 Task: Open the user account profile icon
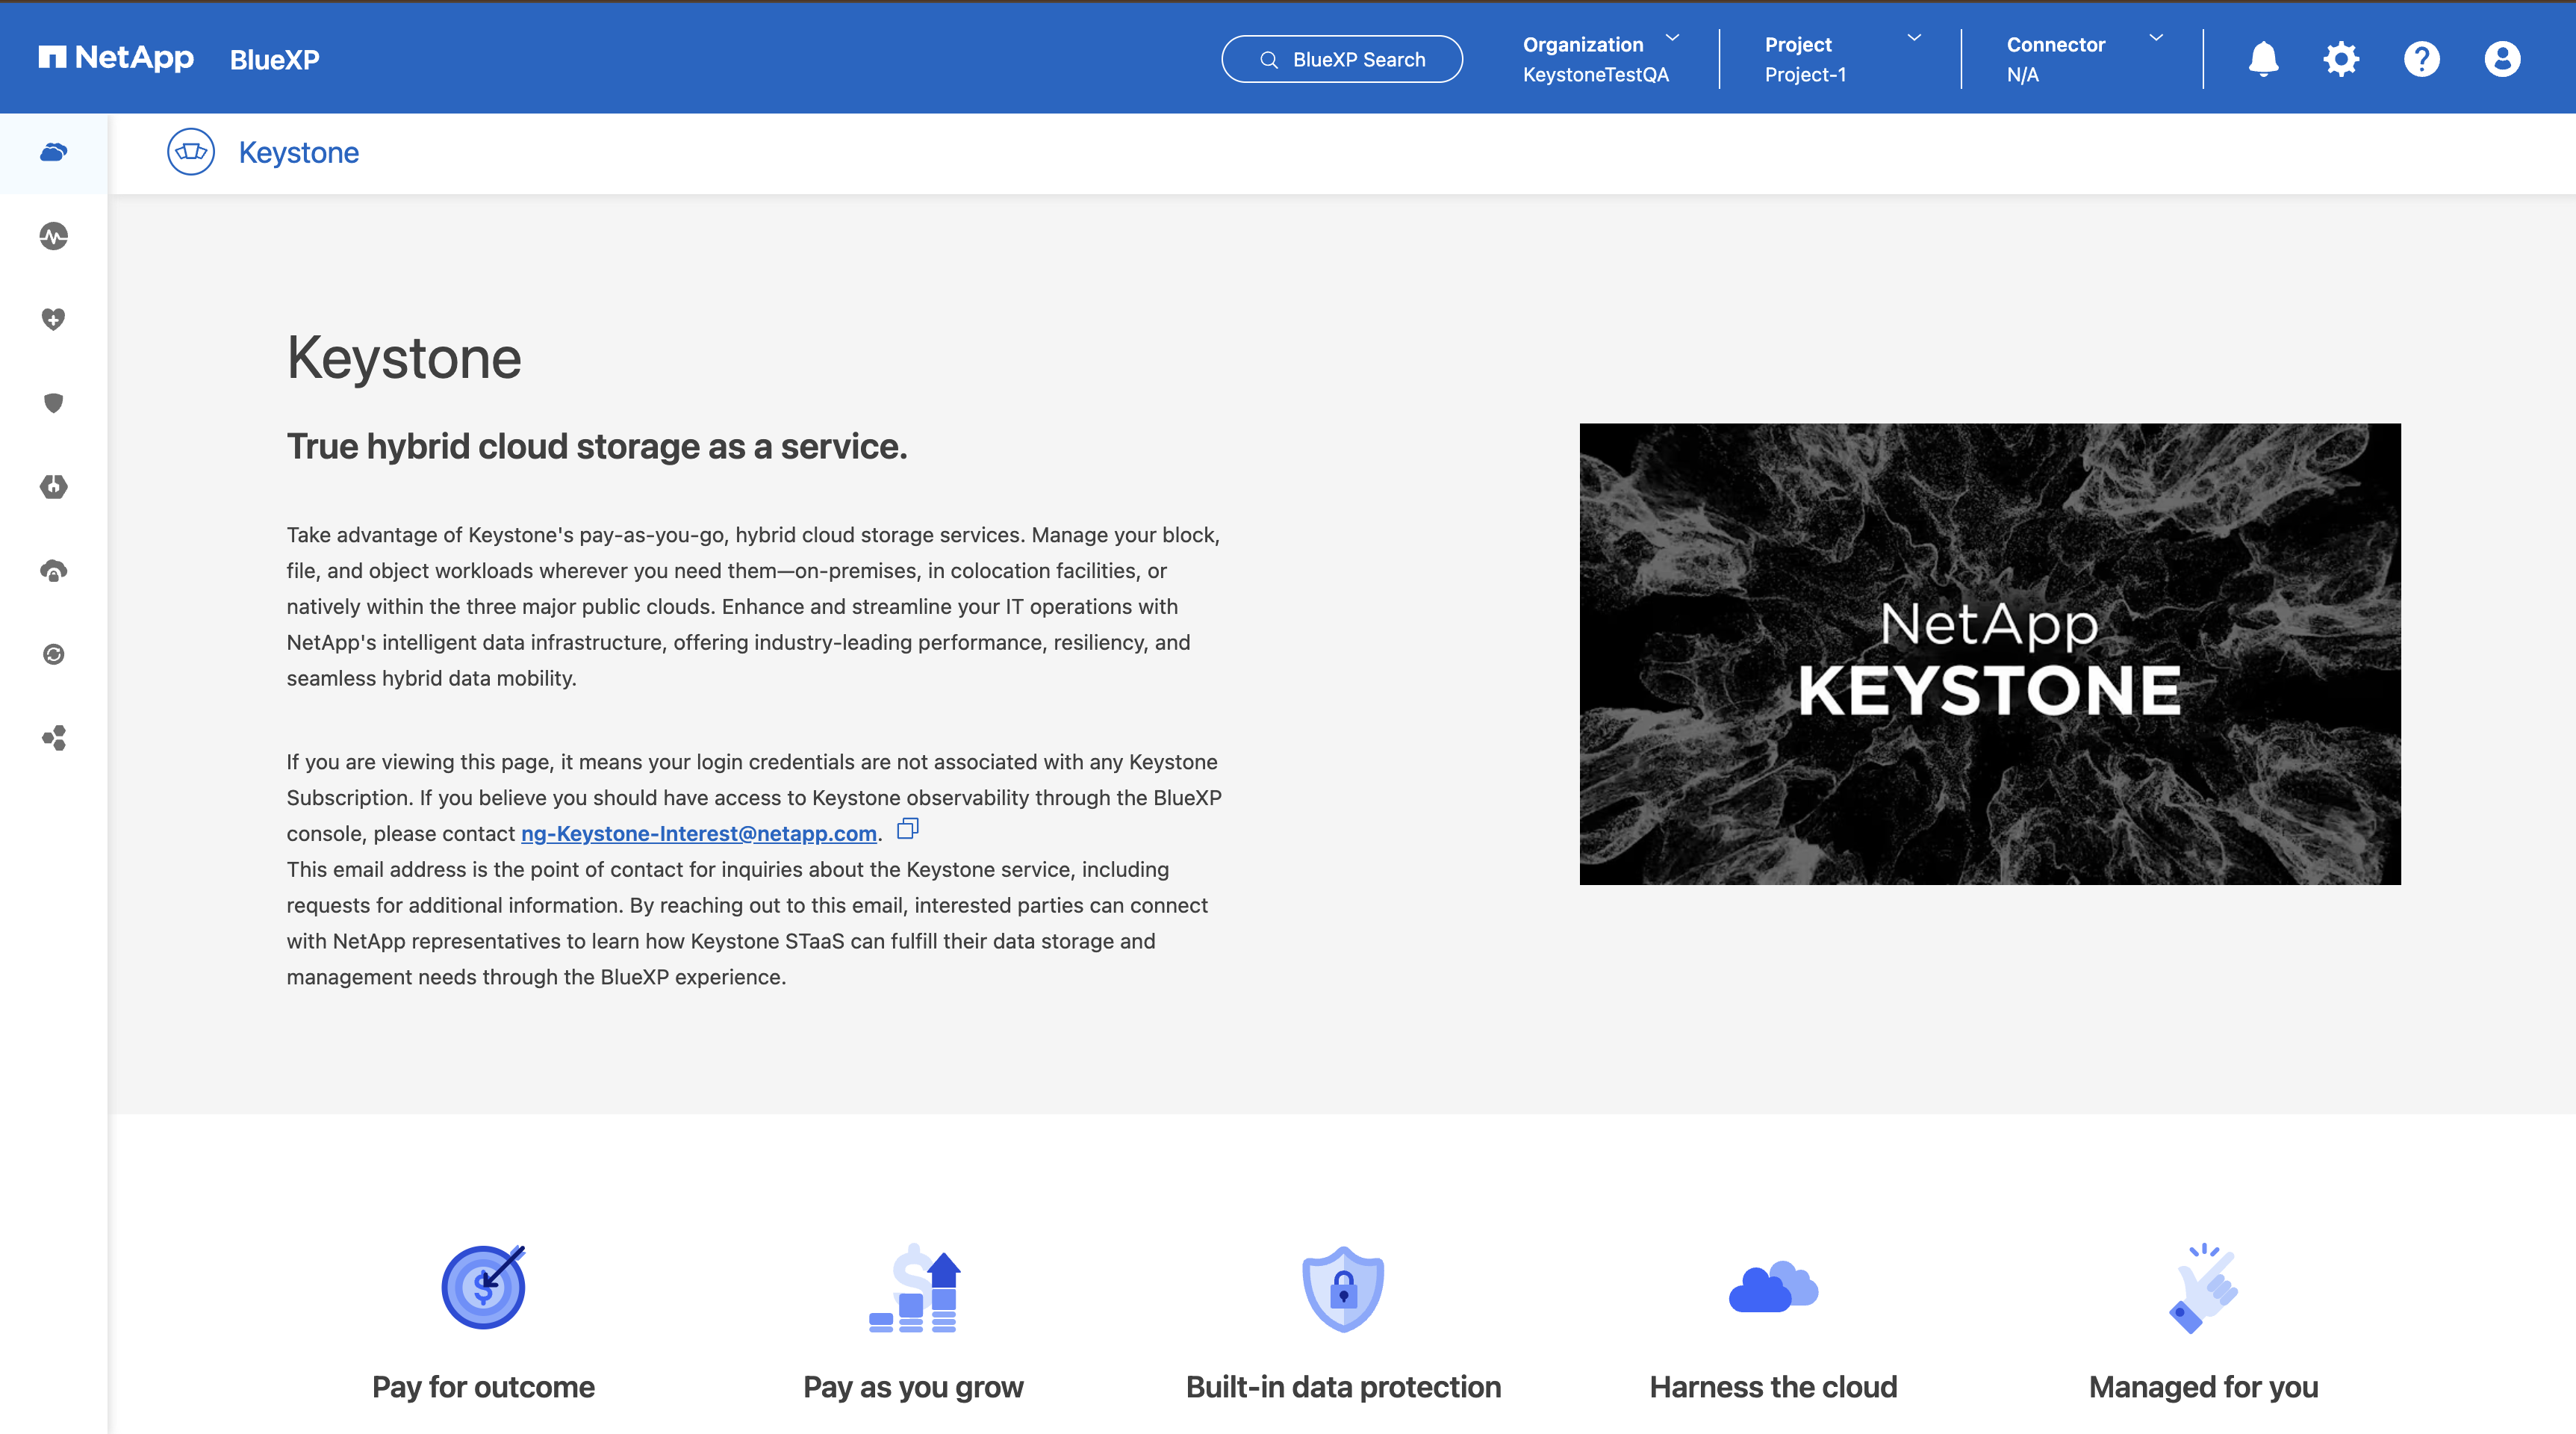point(2501,58)
